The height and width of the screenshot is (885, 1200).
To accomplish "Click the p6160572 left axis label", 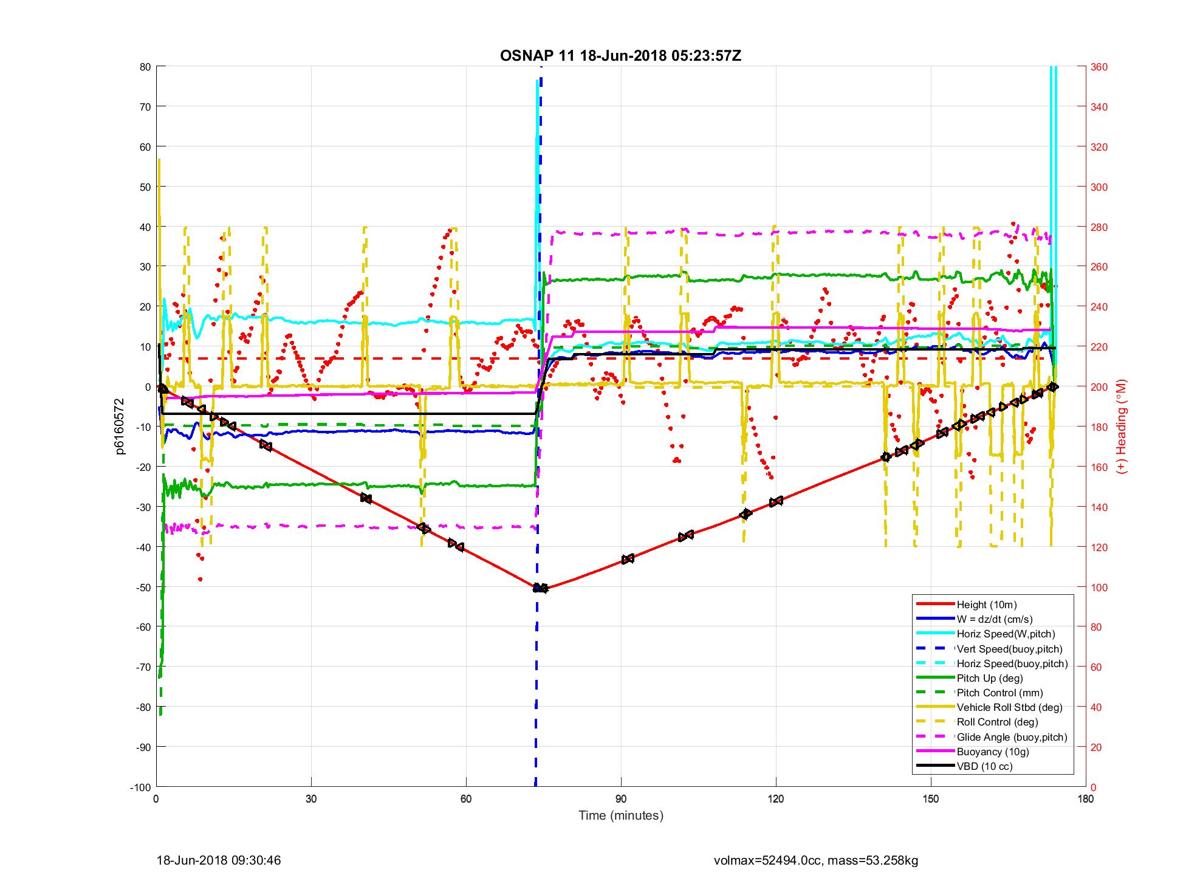I will 118,427.
